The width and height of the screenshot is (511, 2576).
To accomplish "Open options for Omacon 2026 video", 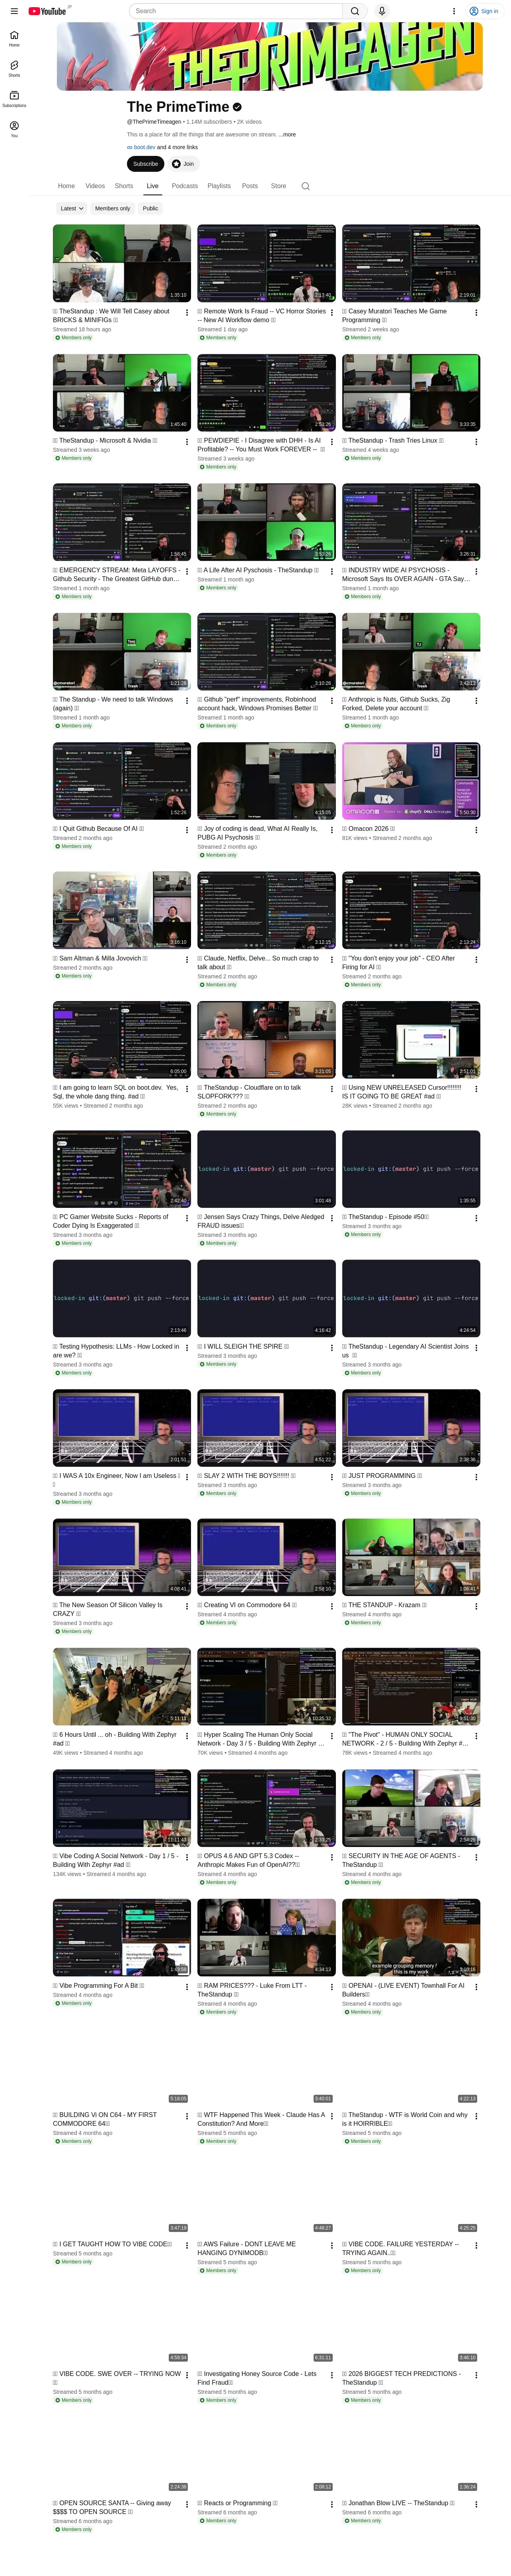I will 476,830.
